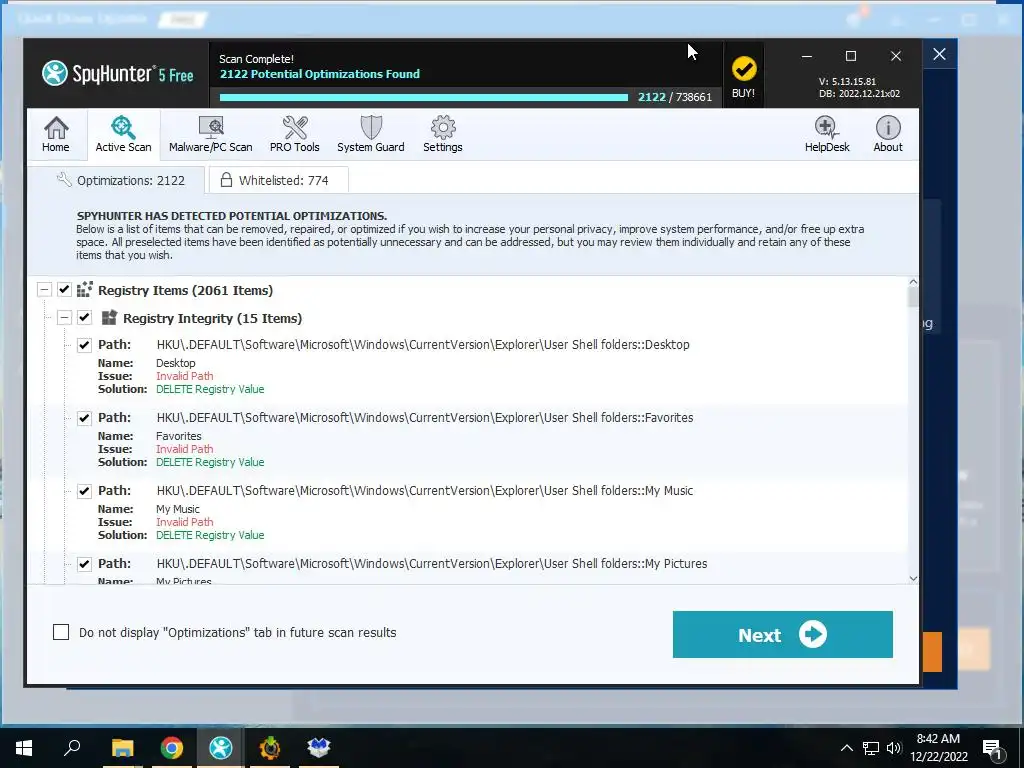Click the Invalid Path issue for Favorites
This screenshot has height=768, width=1024.
[x=184, y=449]
